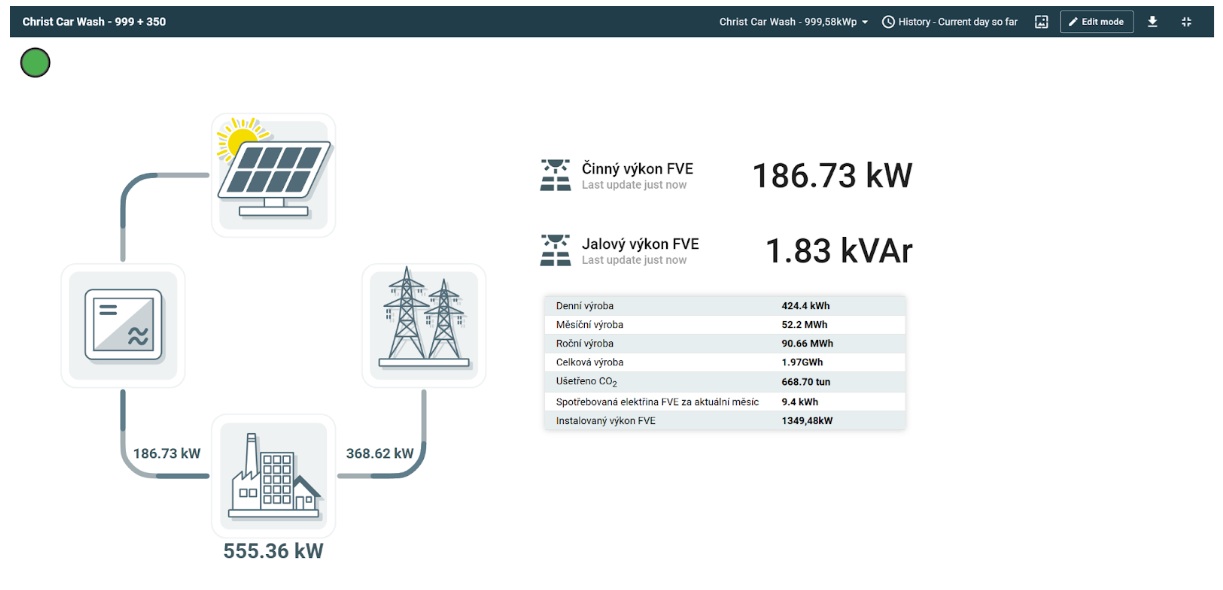Select the Denní výroba table row
Image resolution: width=1223 pixels, height=590 pixels.
coord(724,306)
